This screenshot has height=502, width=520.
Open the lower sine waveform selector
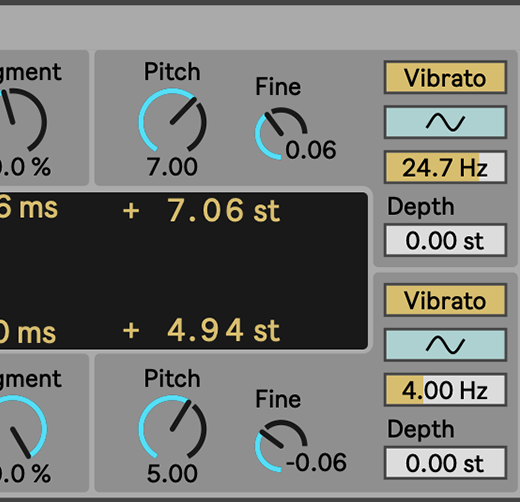pos(445,345)
